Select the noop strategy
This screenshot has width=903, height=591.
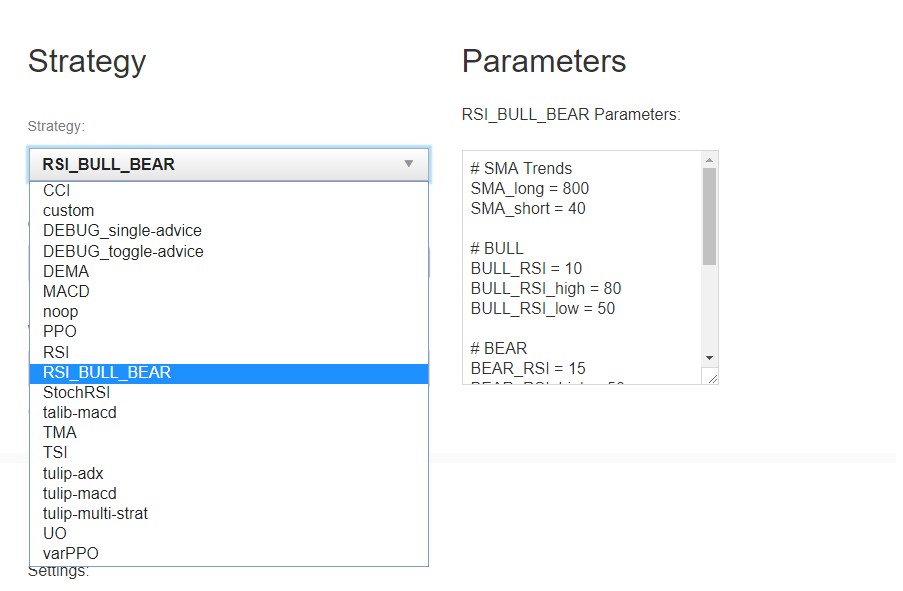coord(60,311)
